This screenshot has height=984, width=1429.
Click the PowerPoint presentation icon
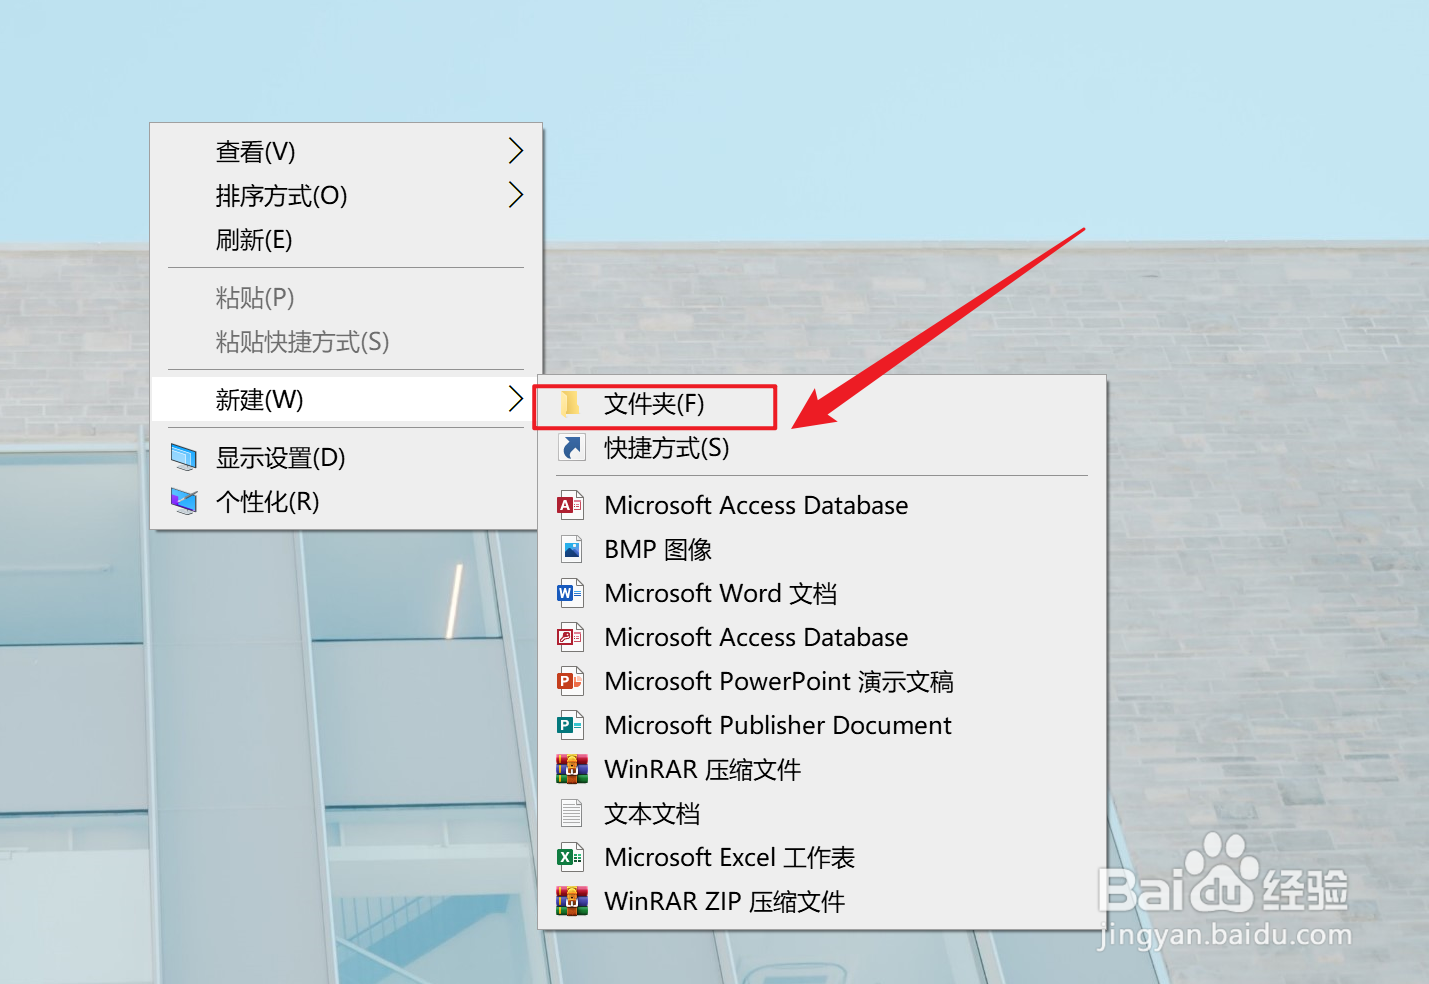click(x=571, y=681)
